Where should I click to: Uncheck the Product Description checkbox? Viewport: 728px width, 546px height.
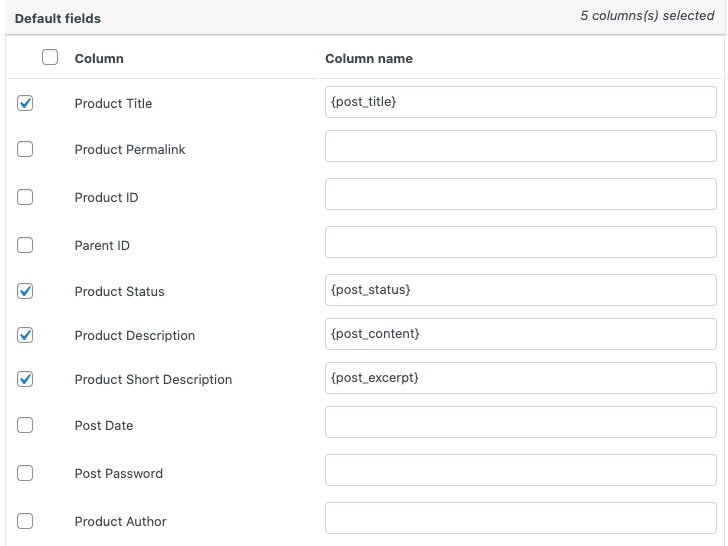coord(26,335)
